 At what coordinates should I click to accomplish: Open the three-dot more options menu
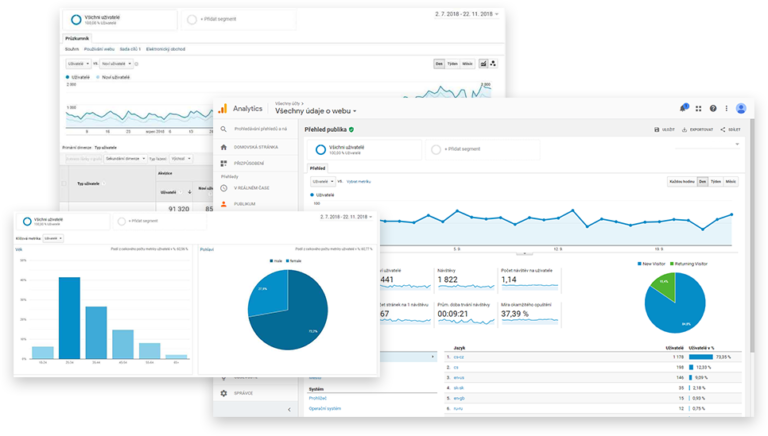click(726, 109)
